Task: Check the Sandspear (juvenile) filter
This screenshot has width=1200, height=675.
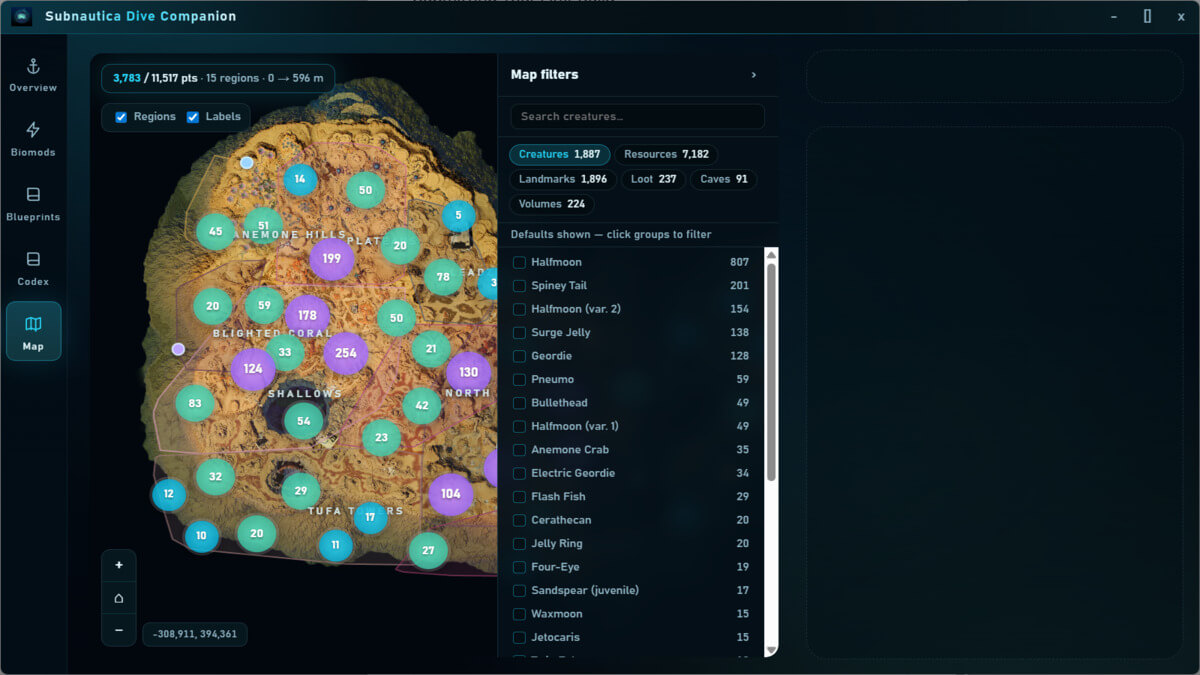Action: point(519,591)
